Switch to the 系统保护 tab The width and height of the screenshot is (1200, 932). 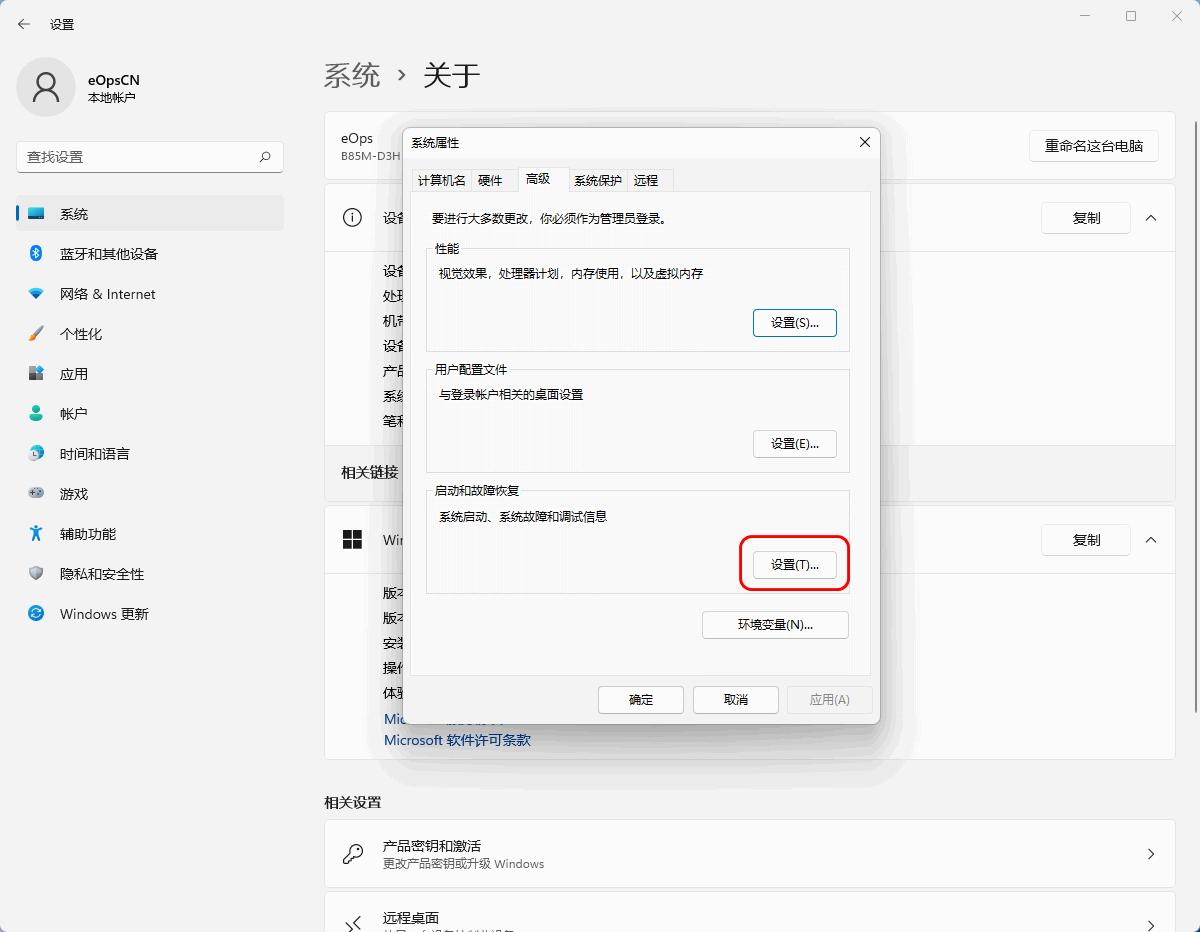coord(597,180)
